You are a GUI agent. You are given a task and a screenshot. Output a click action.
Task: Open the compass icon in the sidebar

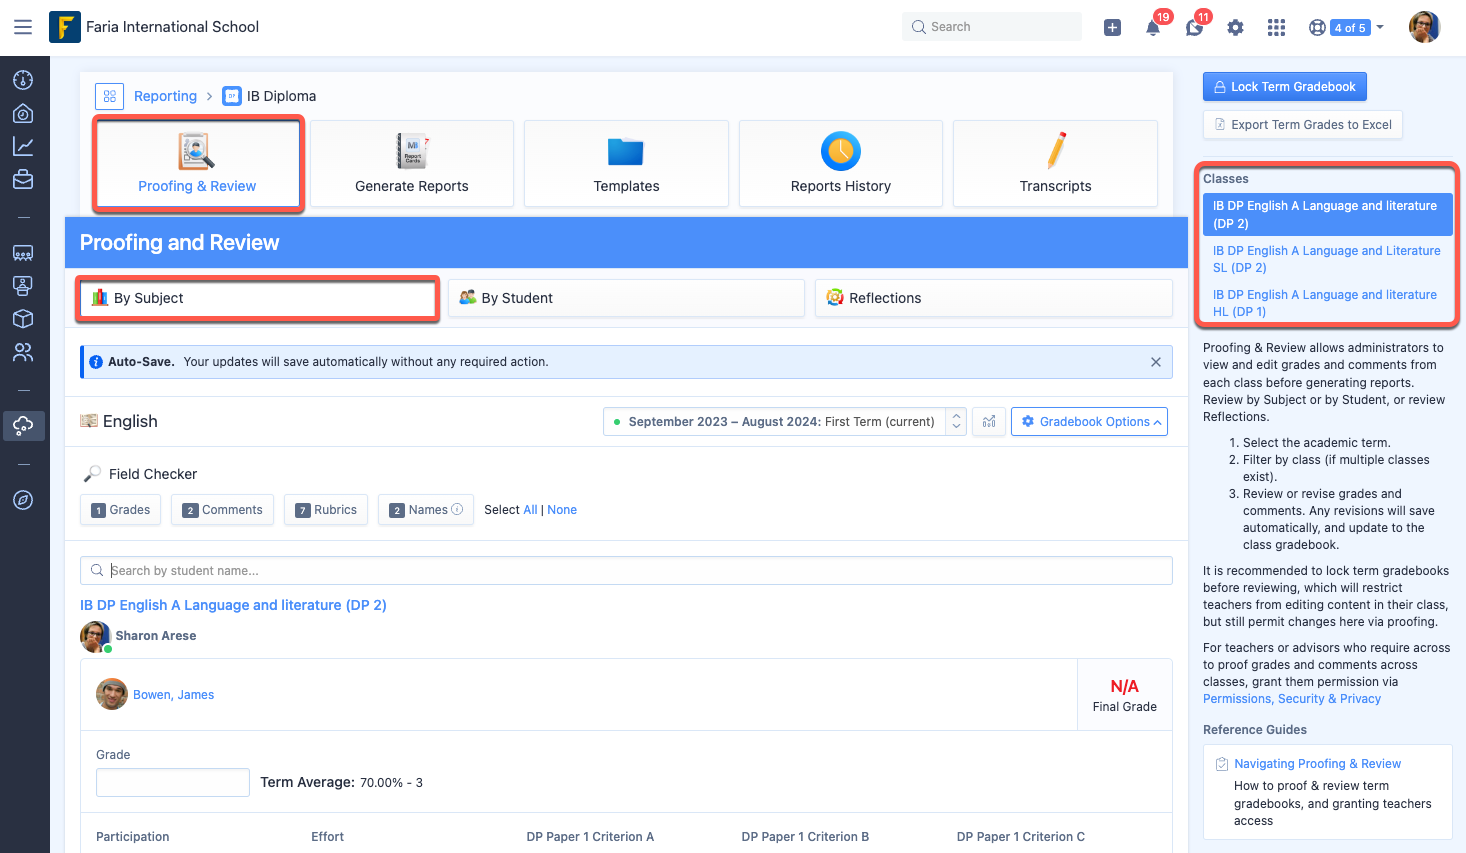[23, 500]
